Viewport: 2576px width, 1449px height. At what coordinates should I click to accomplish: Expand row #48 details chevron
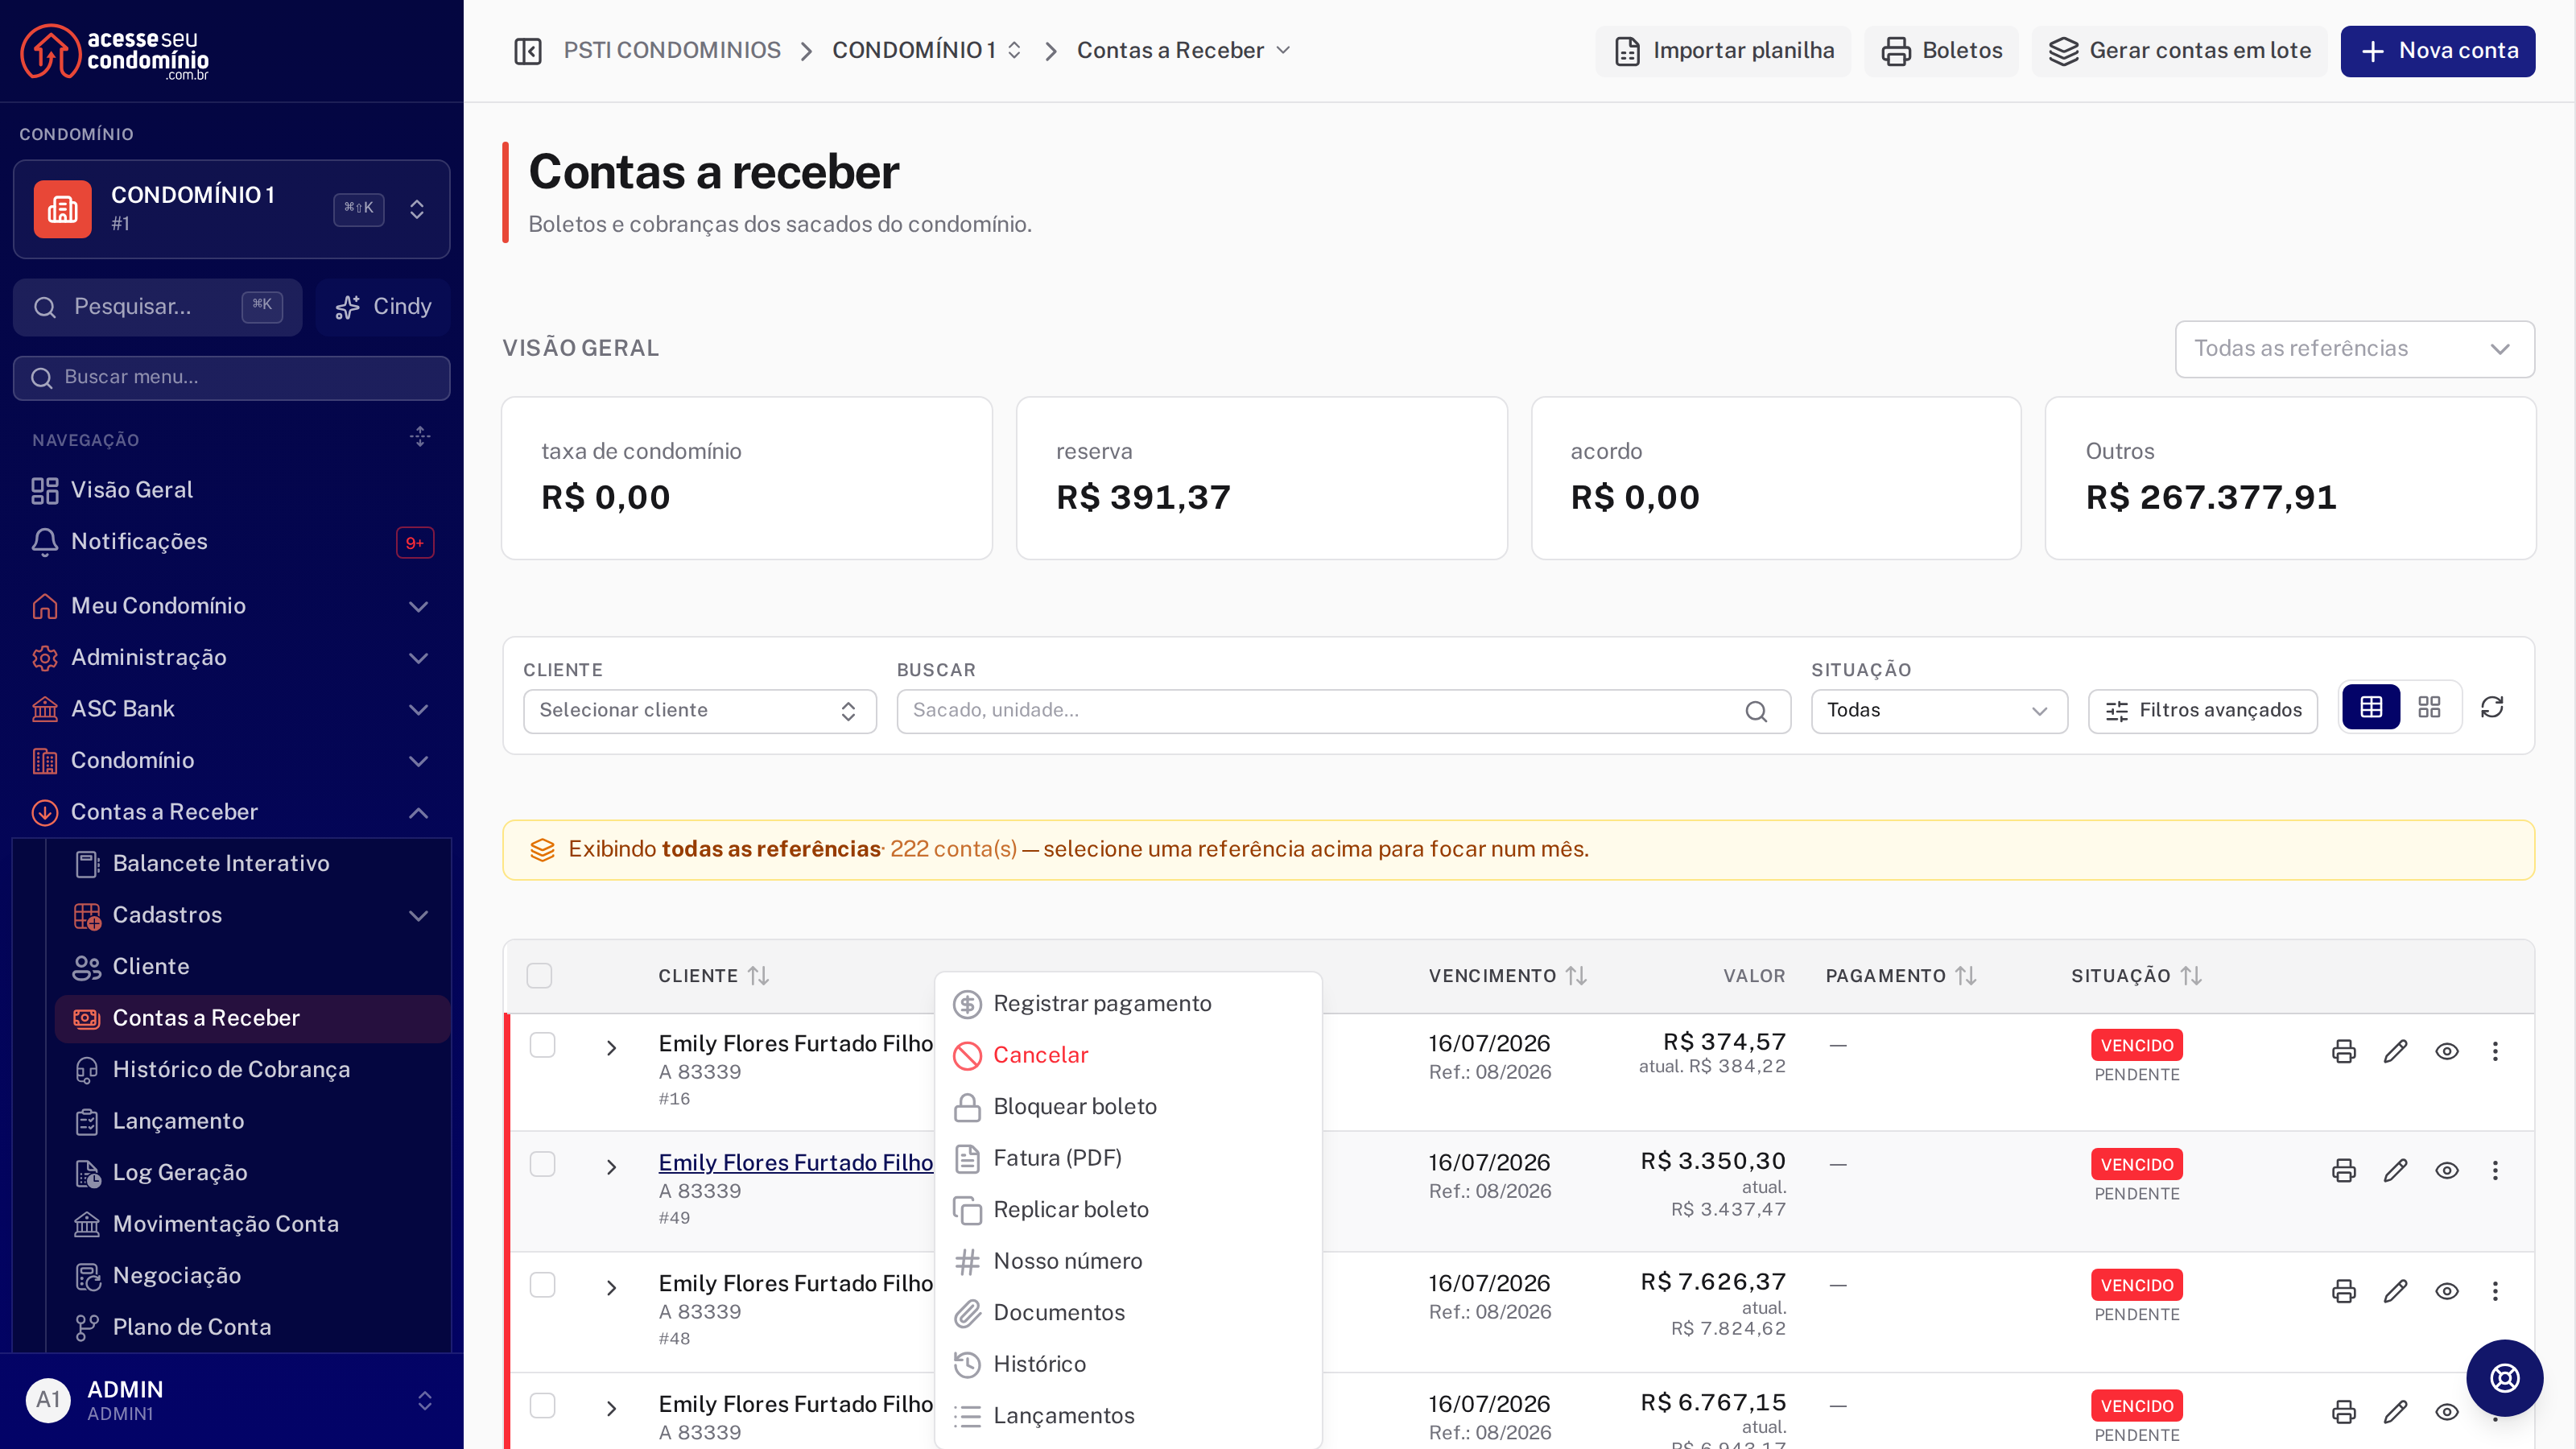(611, 1288)
